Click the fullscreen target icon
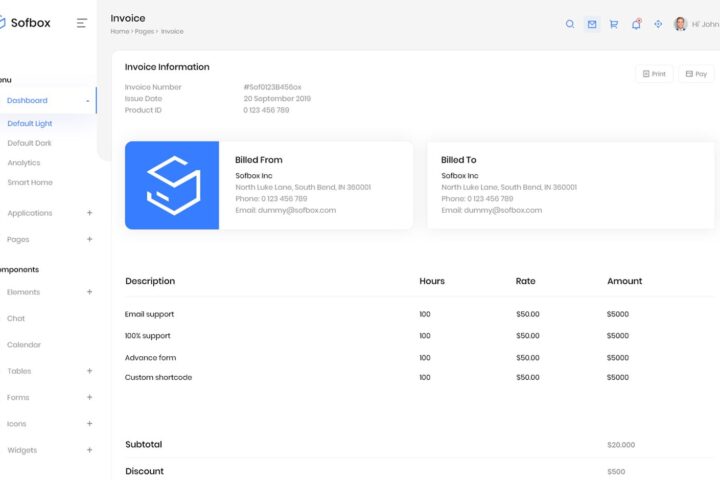This screenshot has height=480, width=720. point(658,24)
